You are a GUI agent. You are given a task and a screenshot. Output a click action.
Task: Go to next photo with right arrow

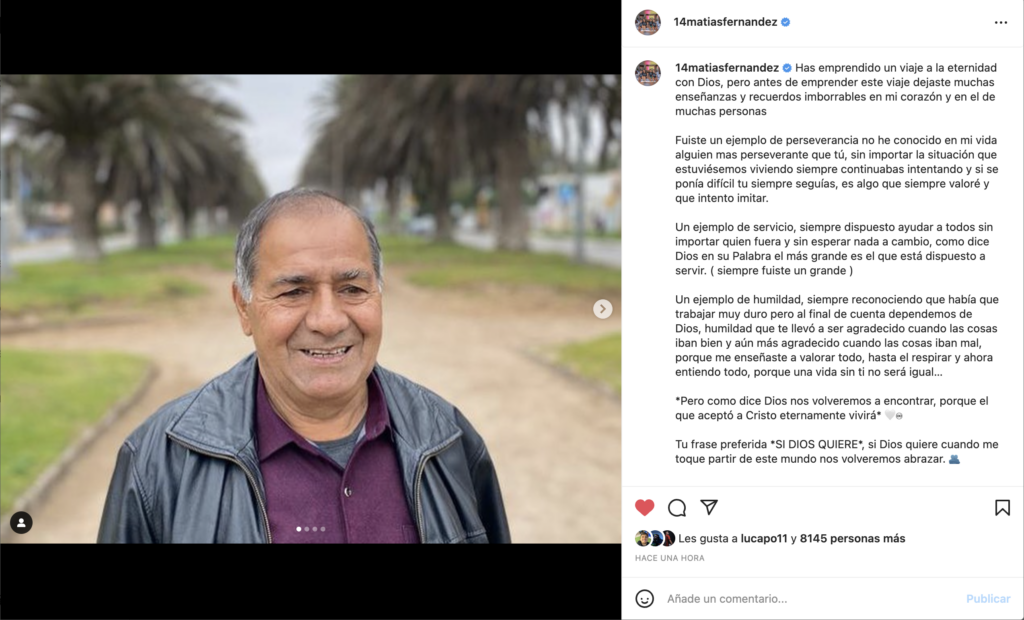click(x=602, y=308)
